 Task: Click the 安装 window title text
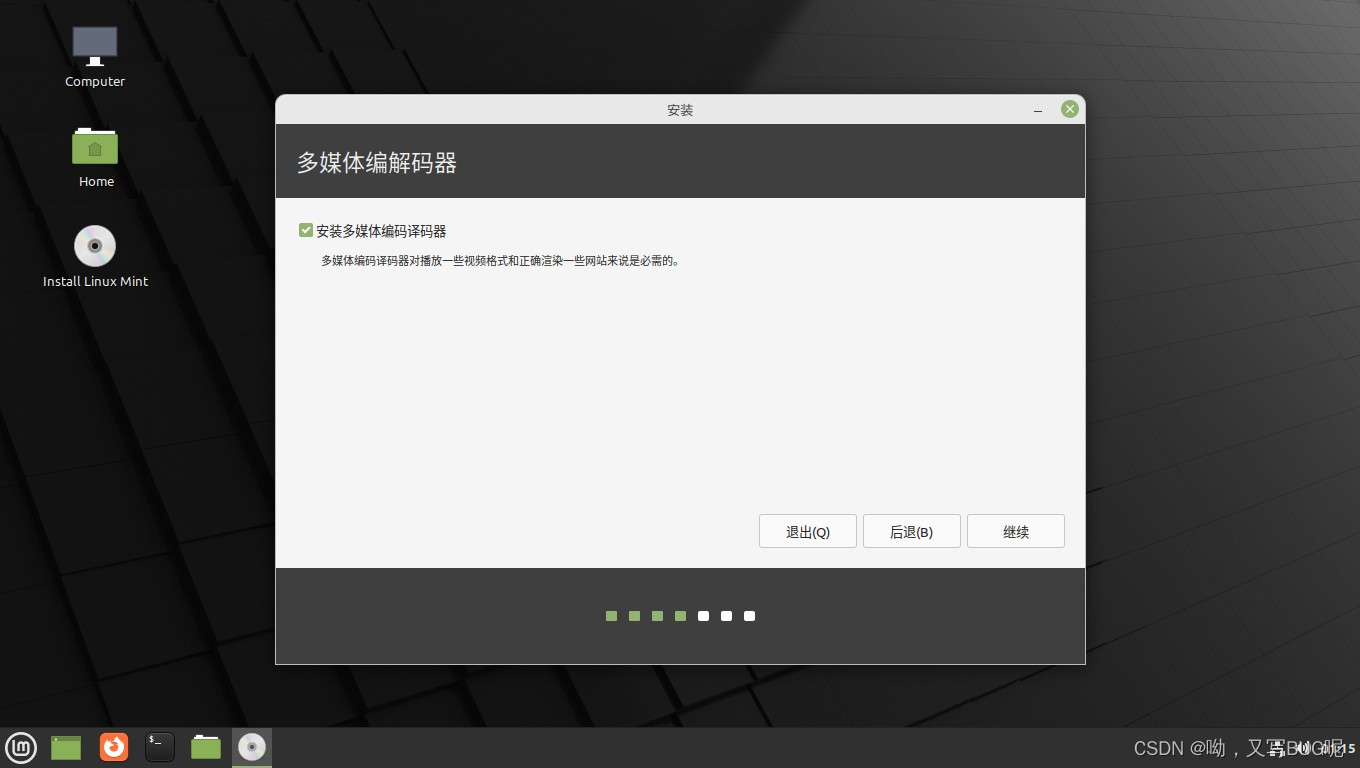point(680,110)
